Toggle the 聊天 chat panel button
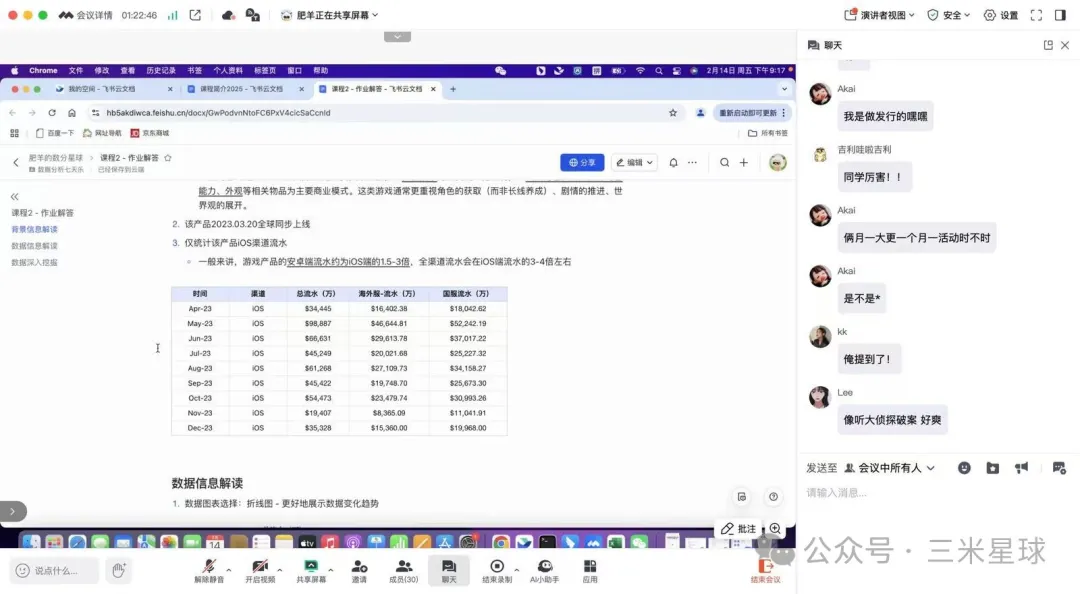Image resolution: width=1080 pixels, height=594 pixels. coord(449,570)
